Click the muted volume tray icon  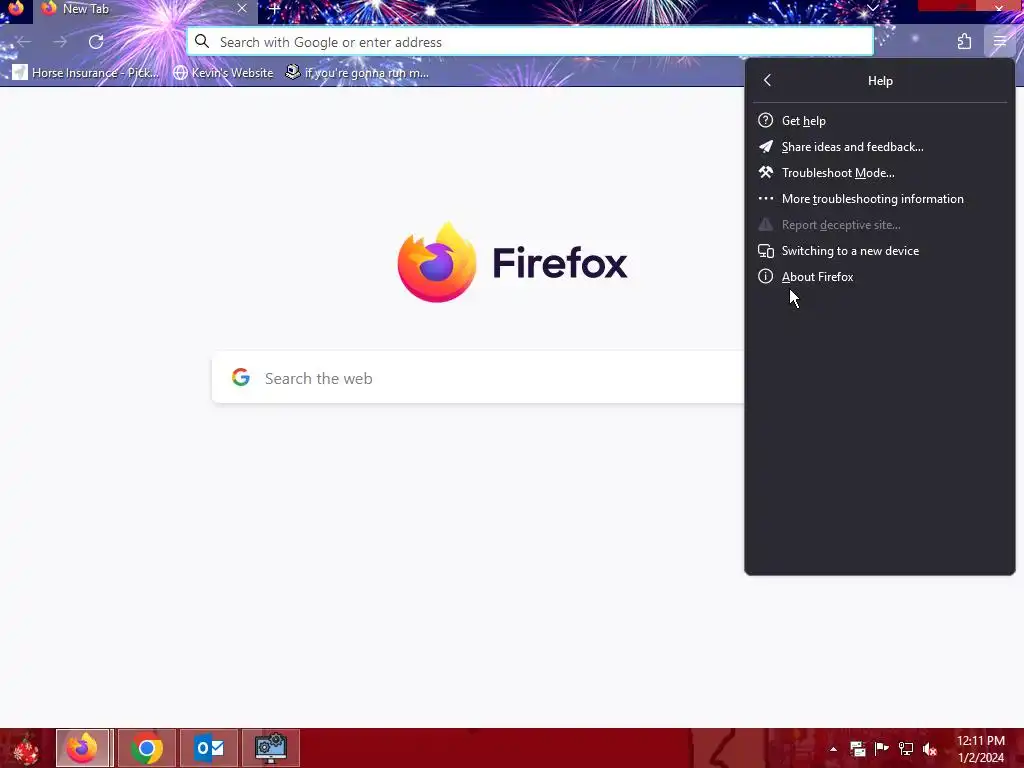pos(930,749)
